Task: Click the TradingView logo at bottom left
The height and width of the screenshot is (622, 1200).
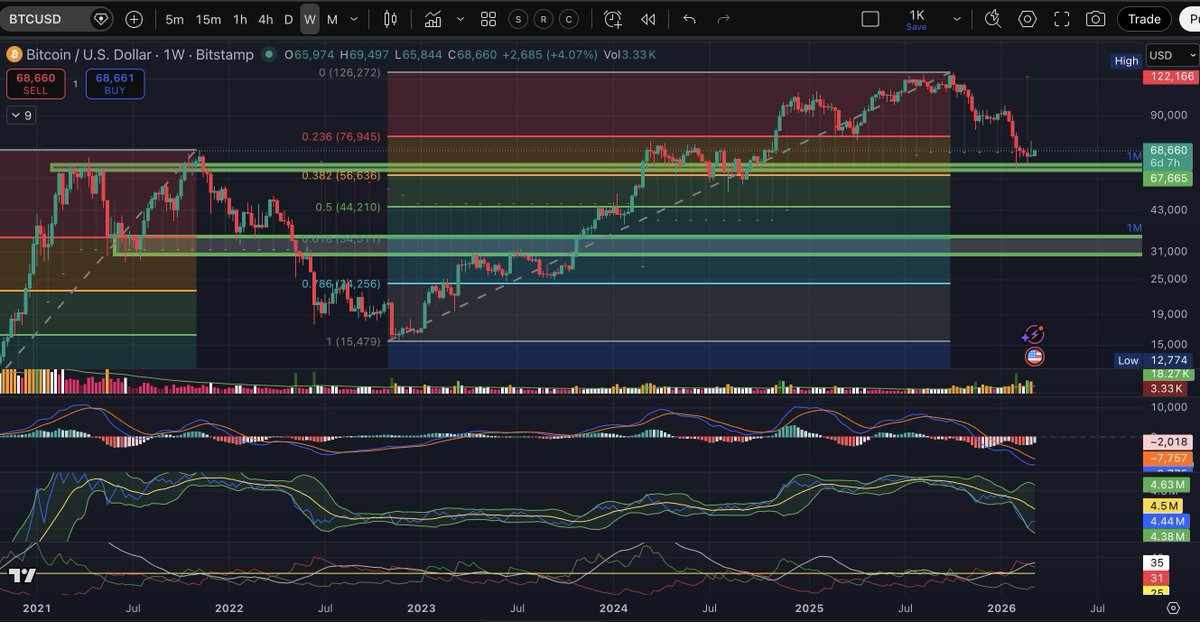Action: 22,576
